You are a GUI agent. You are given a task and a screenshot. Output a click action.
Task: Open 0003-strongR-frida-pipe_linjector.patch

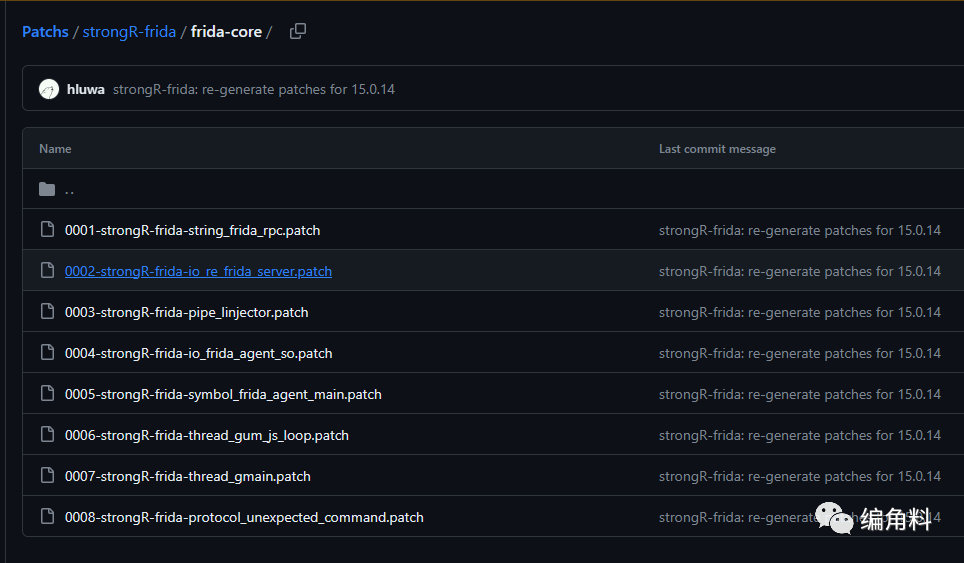[x=186, y=312]
